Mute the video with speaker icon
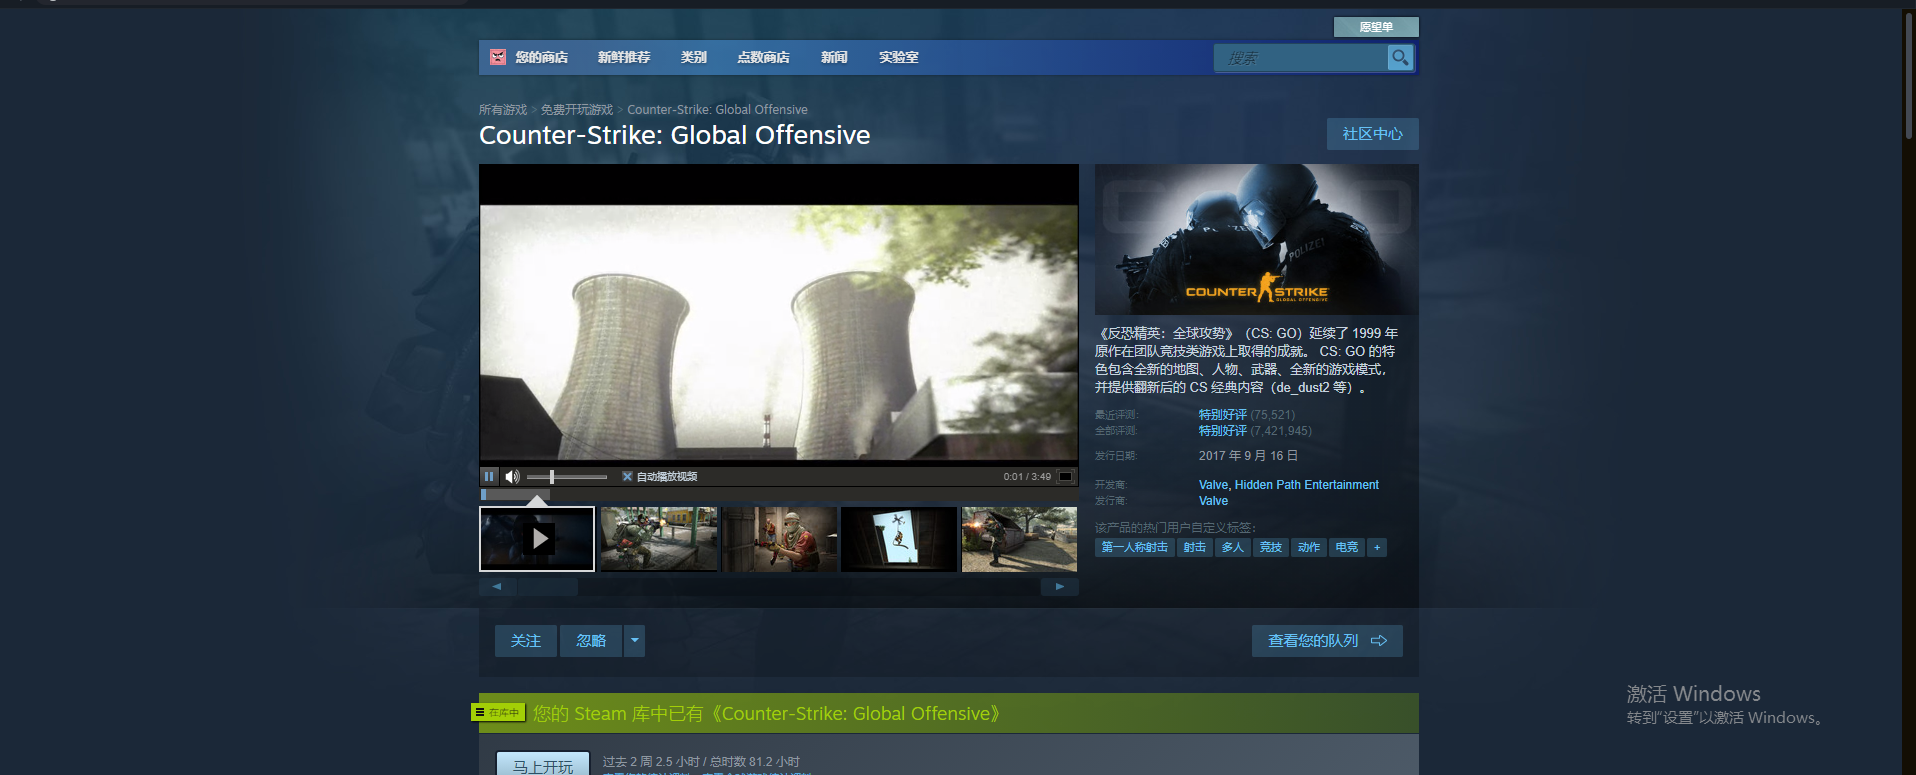 [x=512, y=476]
